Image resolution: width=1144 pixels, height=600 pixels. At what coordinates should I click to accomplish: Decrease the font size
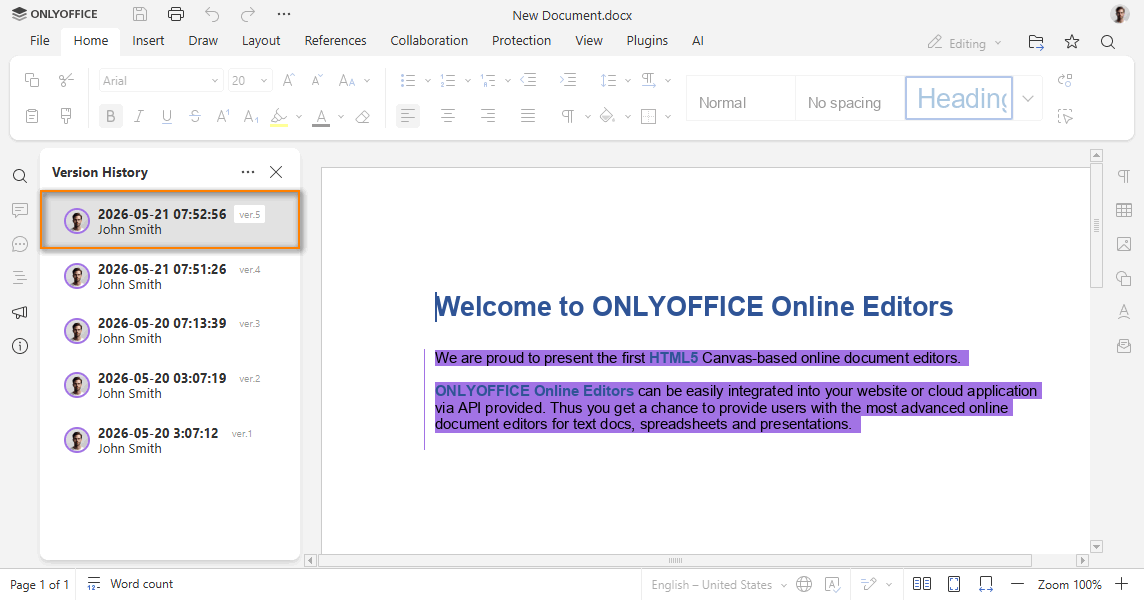coord(317,80)
